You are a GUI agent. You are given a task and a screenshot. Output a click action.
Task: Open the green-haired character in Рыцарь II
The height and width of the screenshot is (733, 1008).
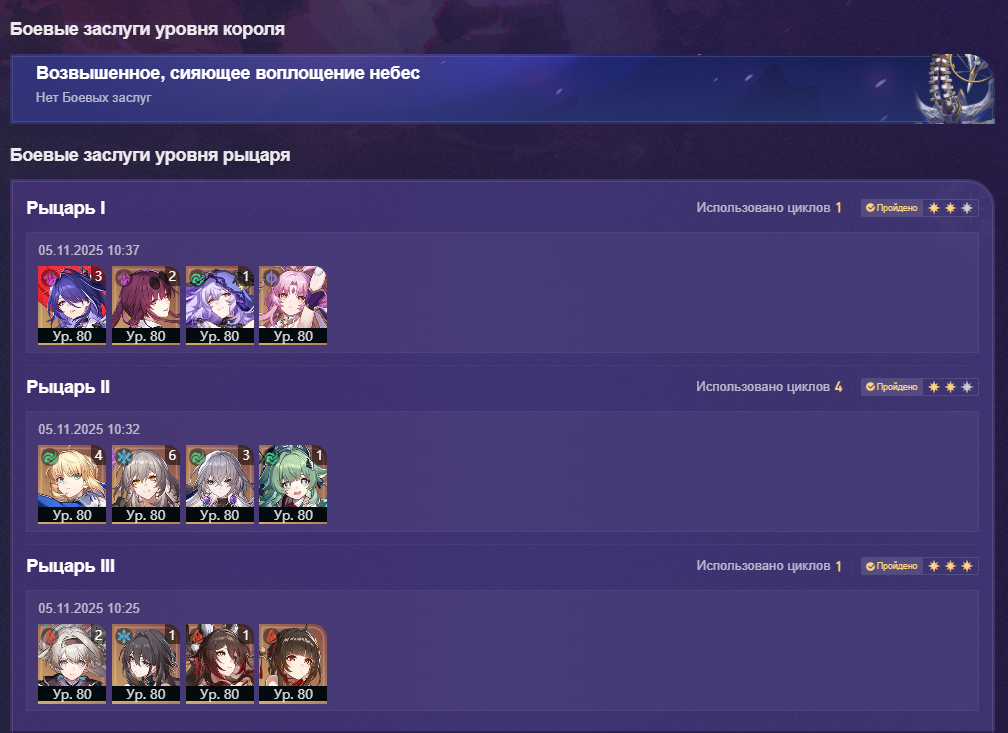(x=293, y=484)
